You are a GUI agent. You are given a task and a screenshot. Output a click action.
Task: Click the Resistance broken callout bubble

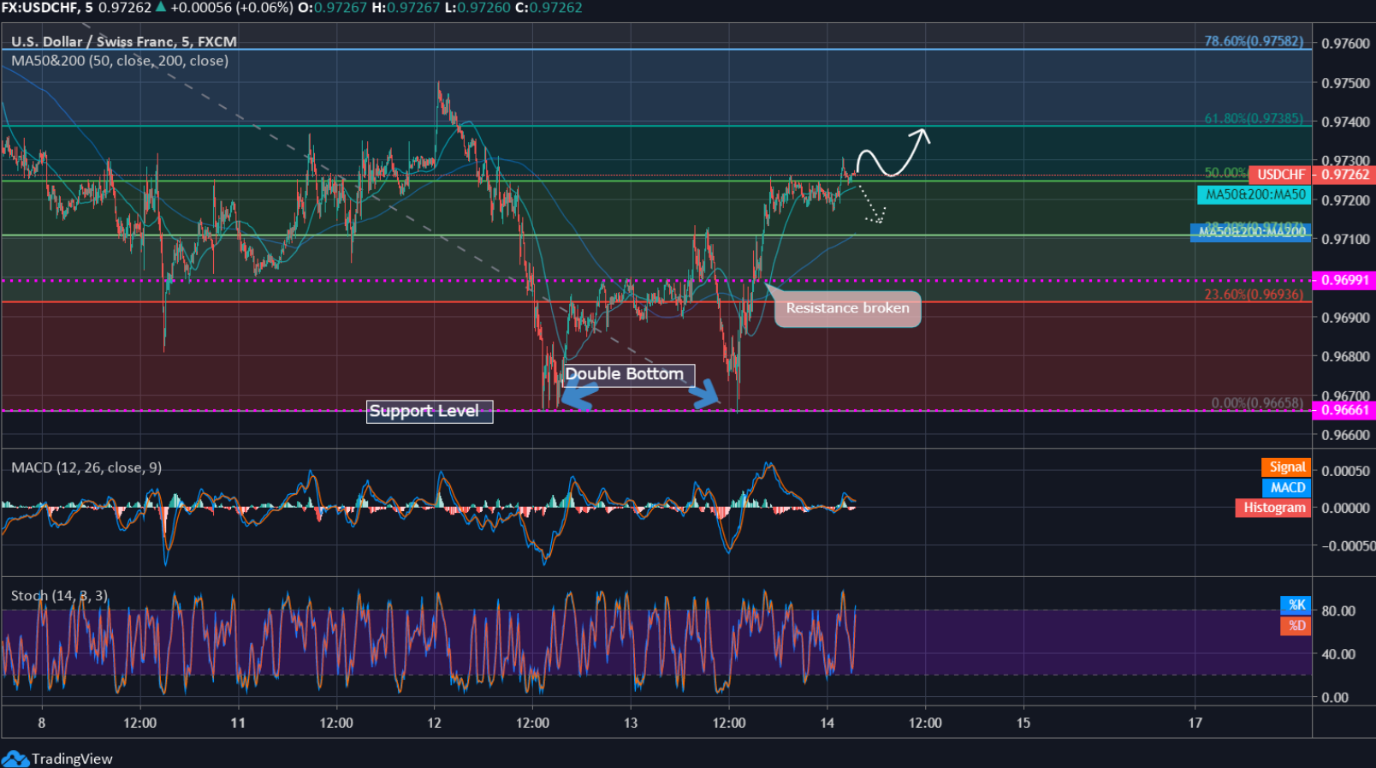point(847,308)
